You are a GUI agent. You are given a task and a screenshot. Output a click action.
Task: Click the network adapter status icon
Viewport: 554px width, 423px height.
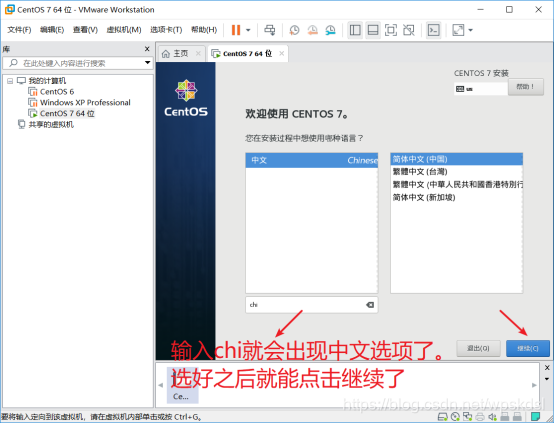(x=467, y=417)
